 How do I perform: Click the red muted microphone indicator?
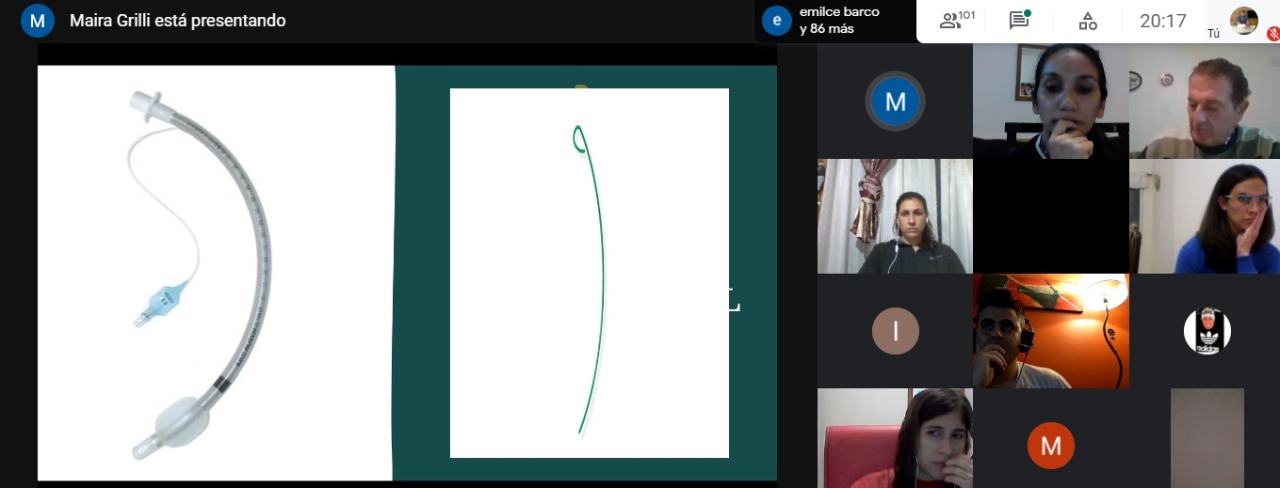(1273, 33)
